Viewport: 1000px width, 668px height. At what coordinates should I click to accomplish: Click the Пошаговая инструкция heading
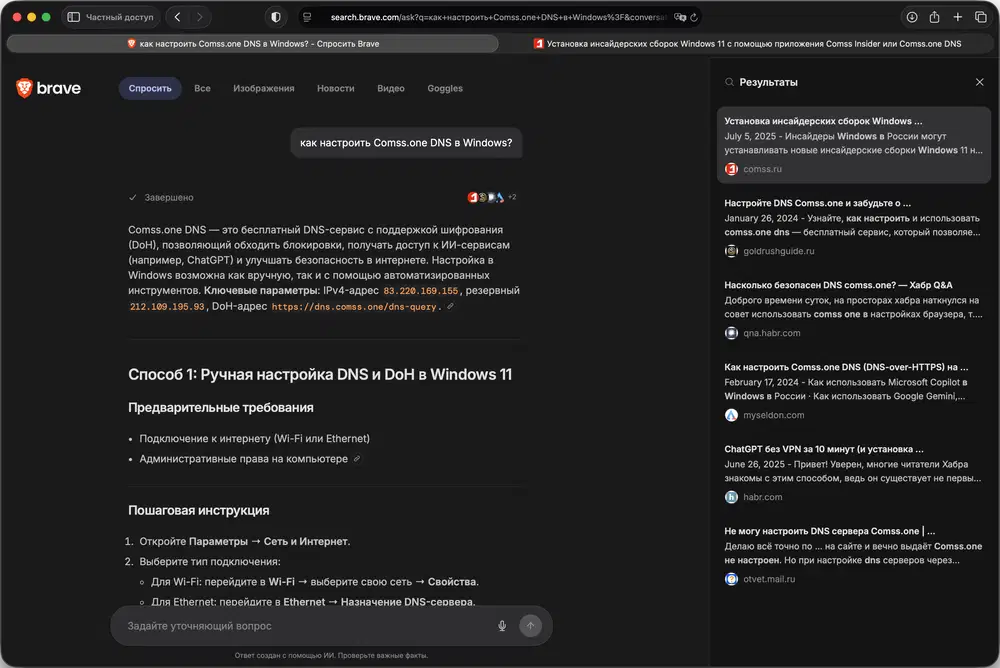click(198, 510)
